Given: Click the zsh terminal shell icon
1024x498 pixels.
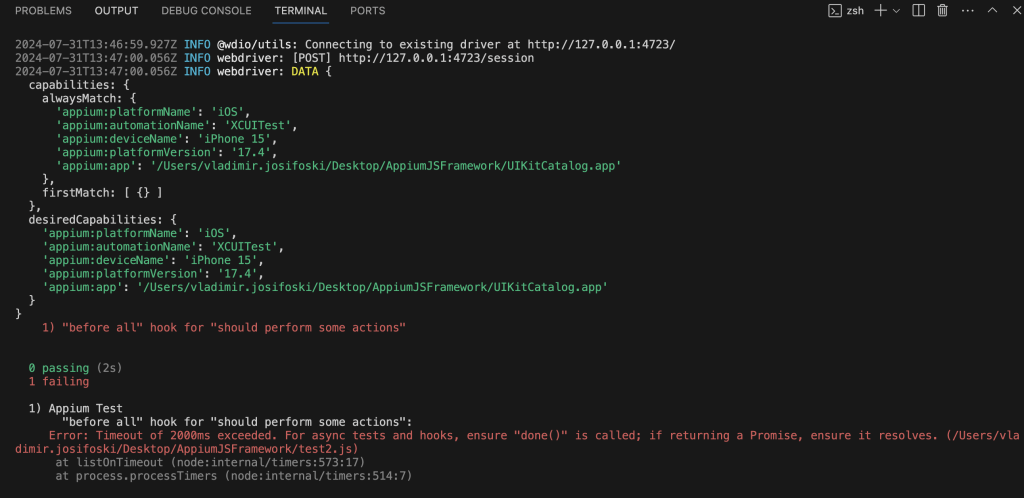Looking at the screenshot, I should click(835, 10).
